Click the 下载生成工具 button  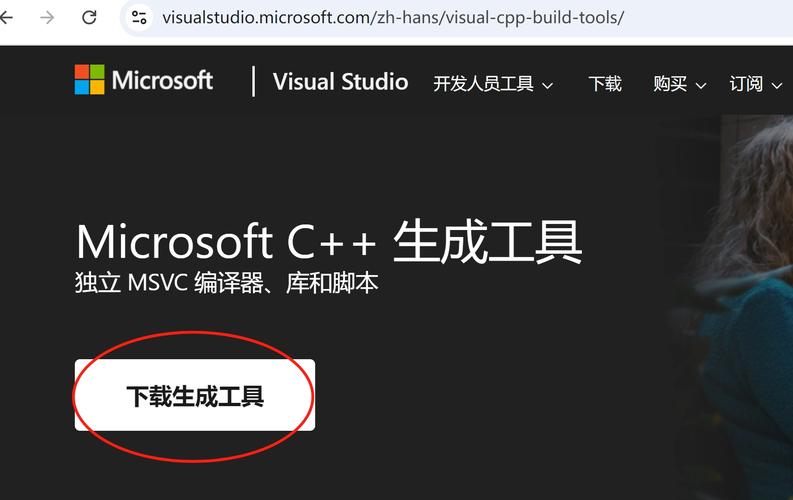coord(195,395)
